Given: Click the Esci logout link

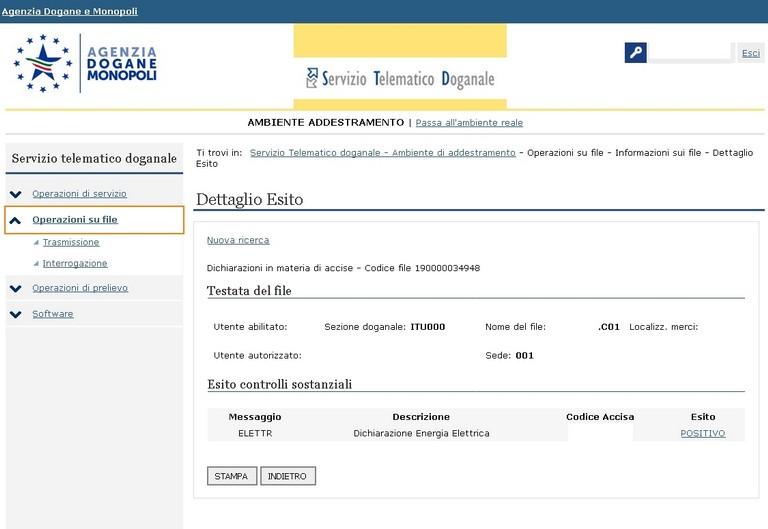Looking at the screenshot, I should pyautogui.click(x=751, y=53).
